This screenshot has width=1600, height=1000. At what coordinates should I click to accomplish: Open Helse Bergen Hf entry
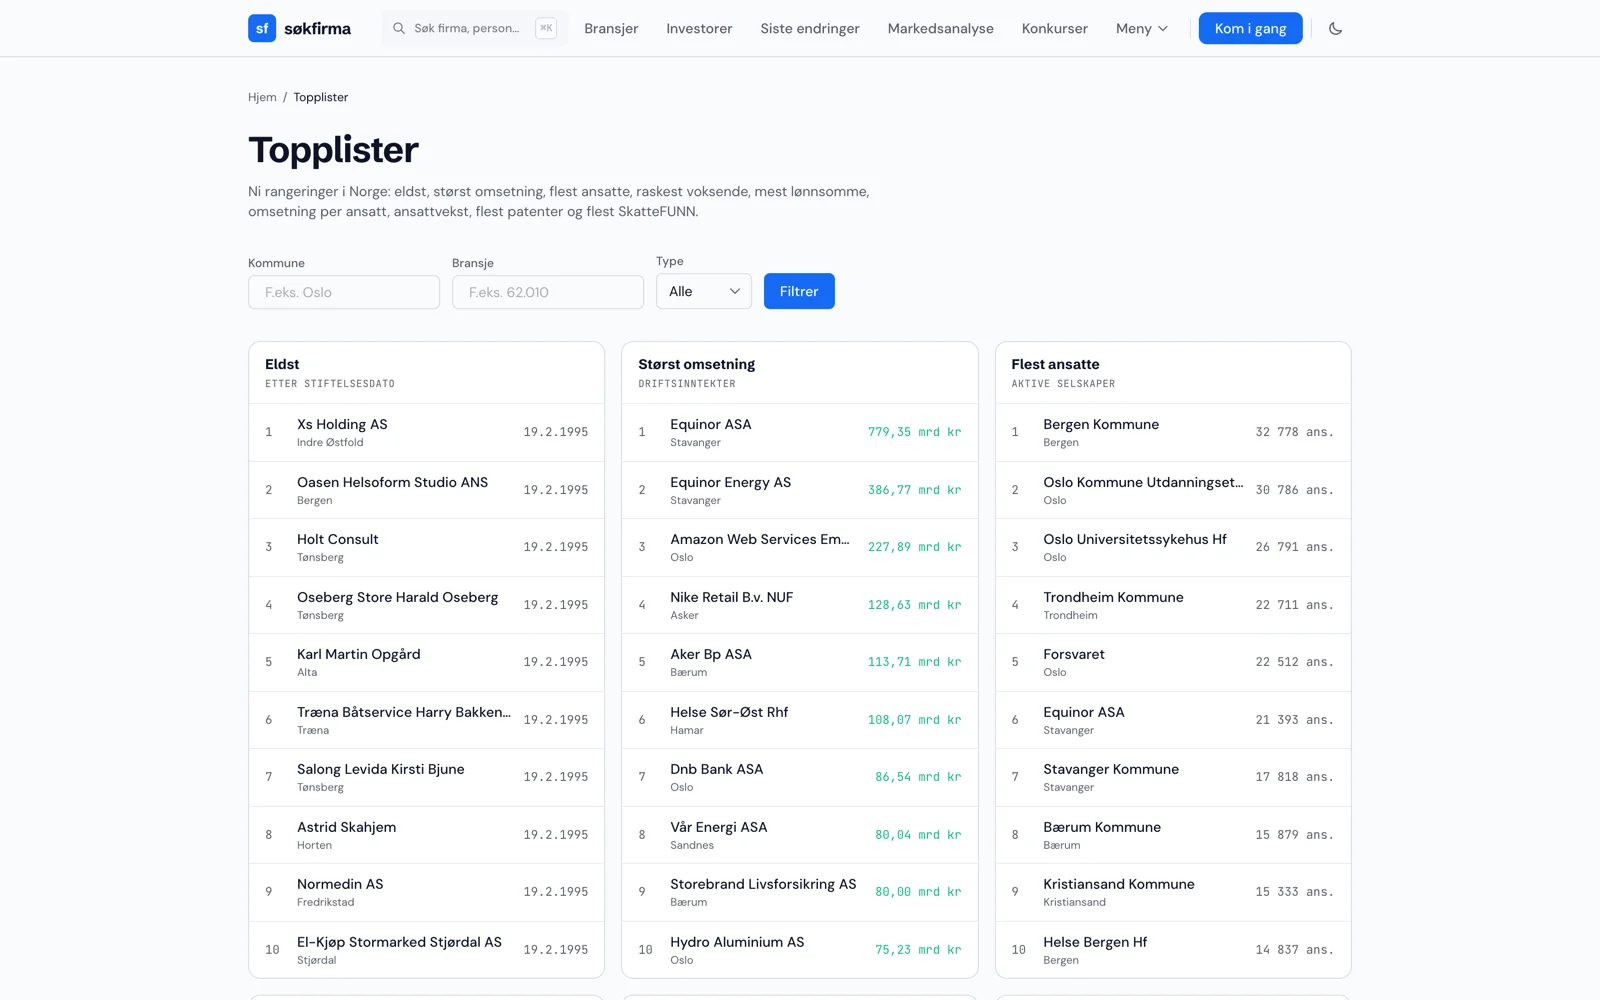coord(1173,950)
